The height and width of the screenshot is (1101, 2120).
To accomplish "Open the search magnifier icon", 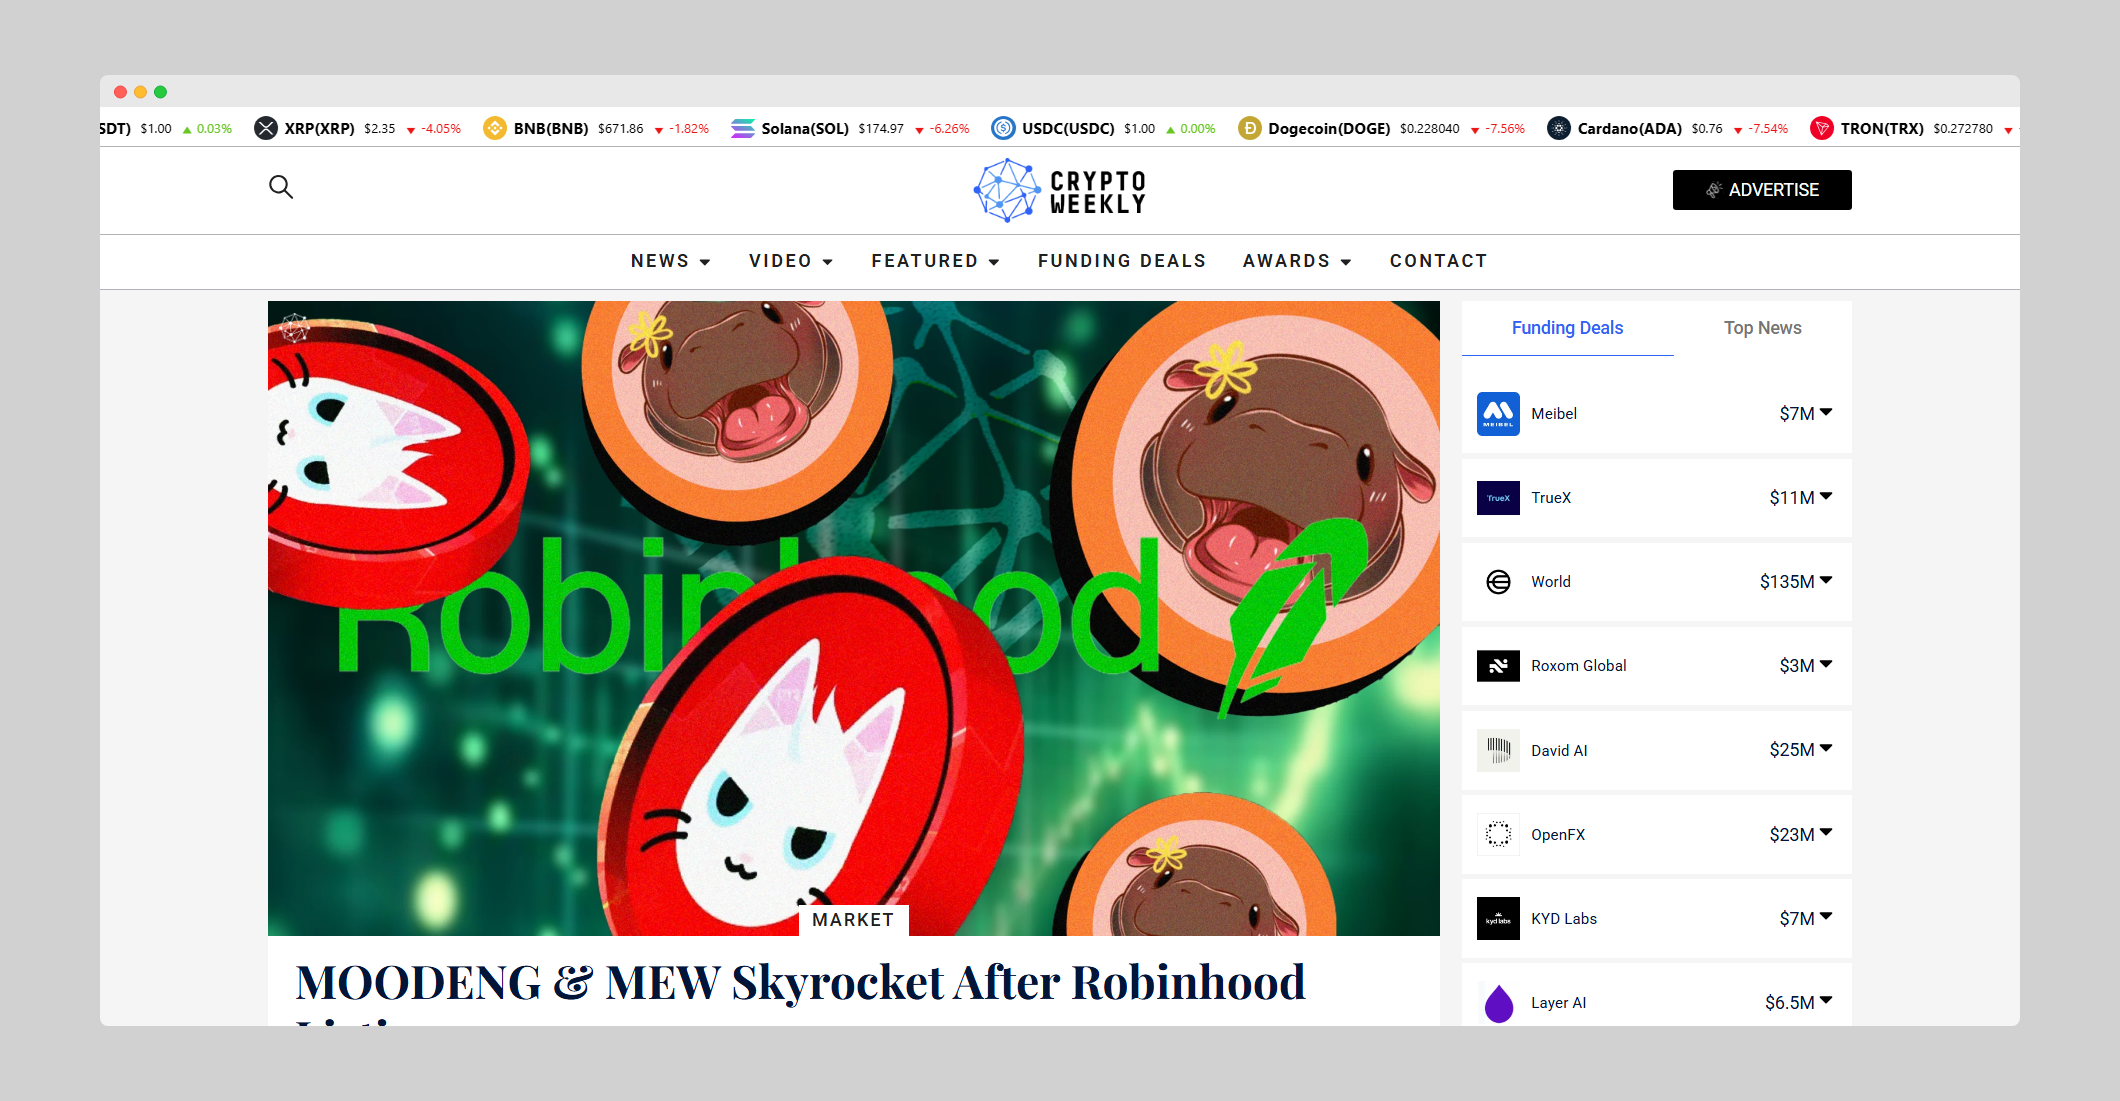I will click(281, 188).
